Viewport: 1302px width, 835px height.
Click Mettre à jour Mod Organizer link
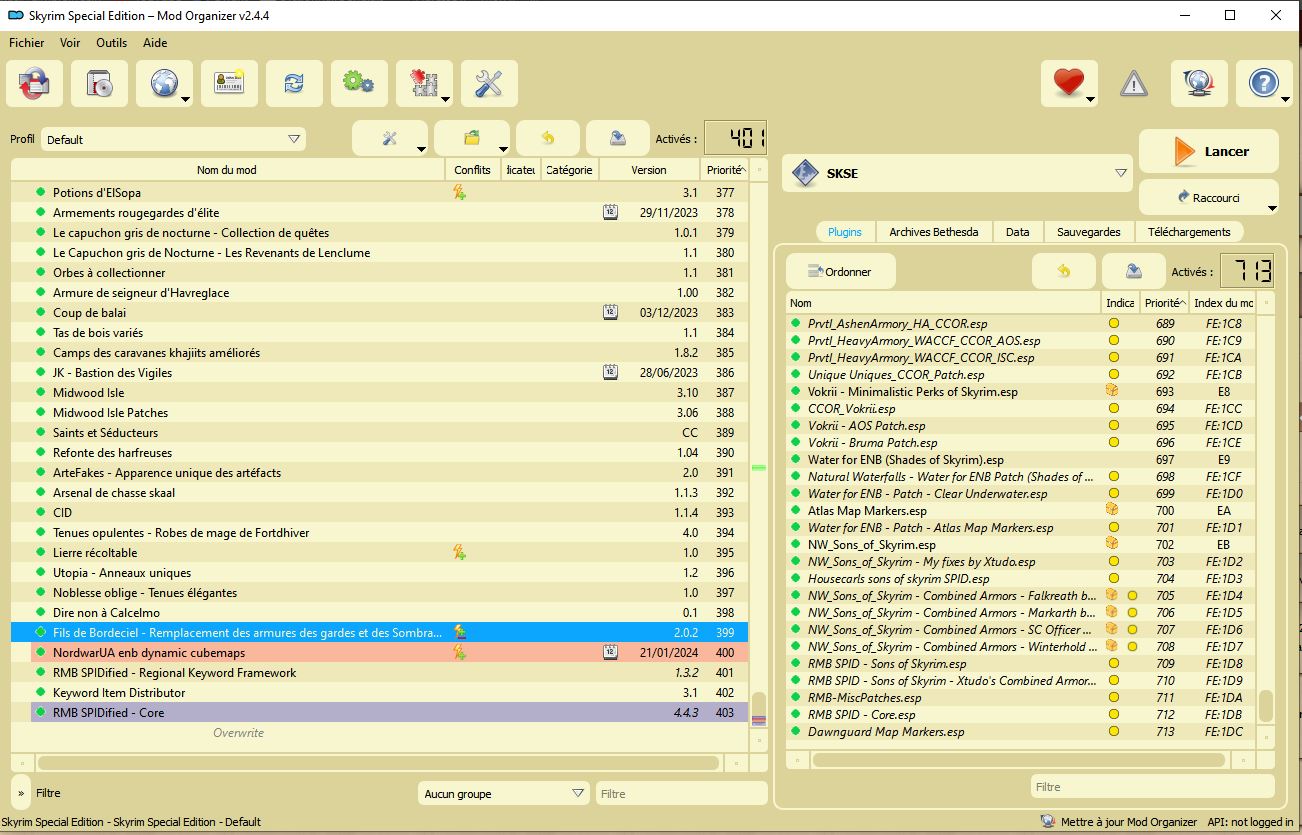pos(1128,822)
